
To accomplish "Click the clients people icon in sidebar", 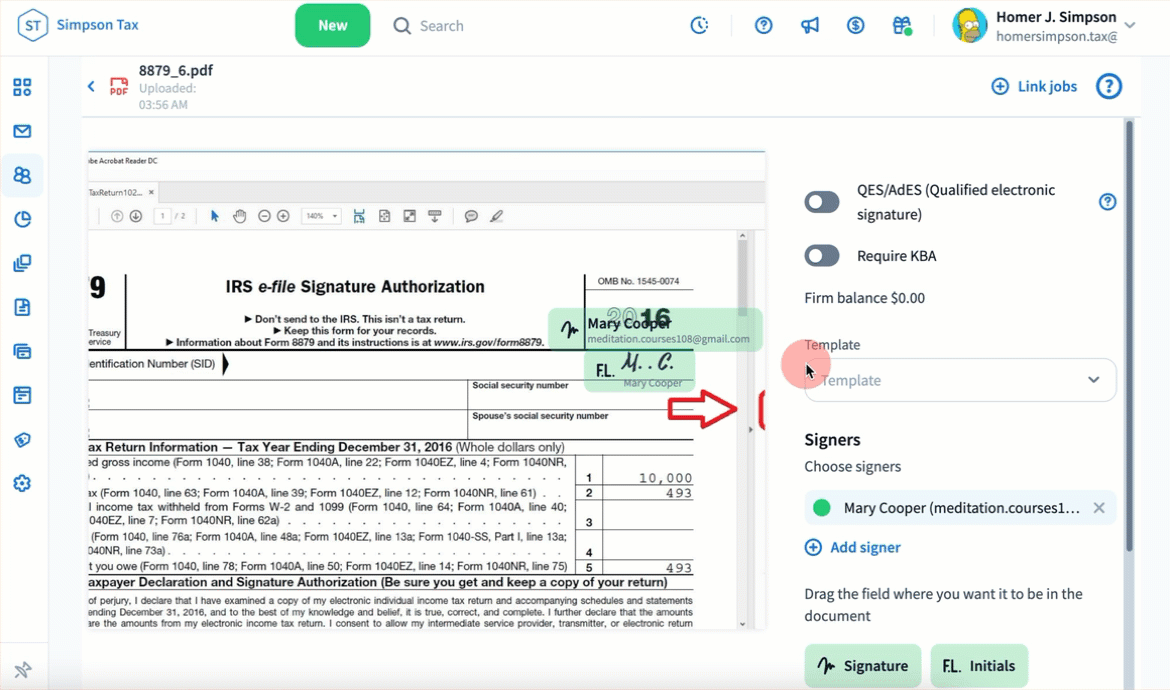I will click(22, 175).
